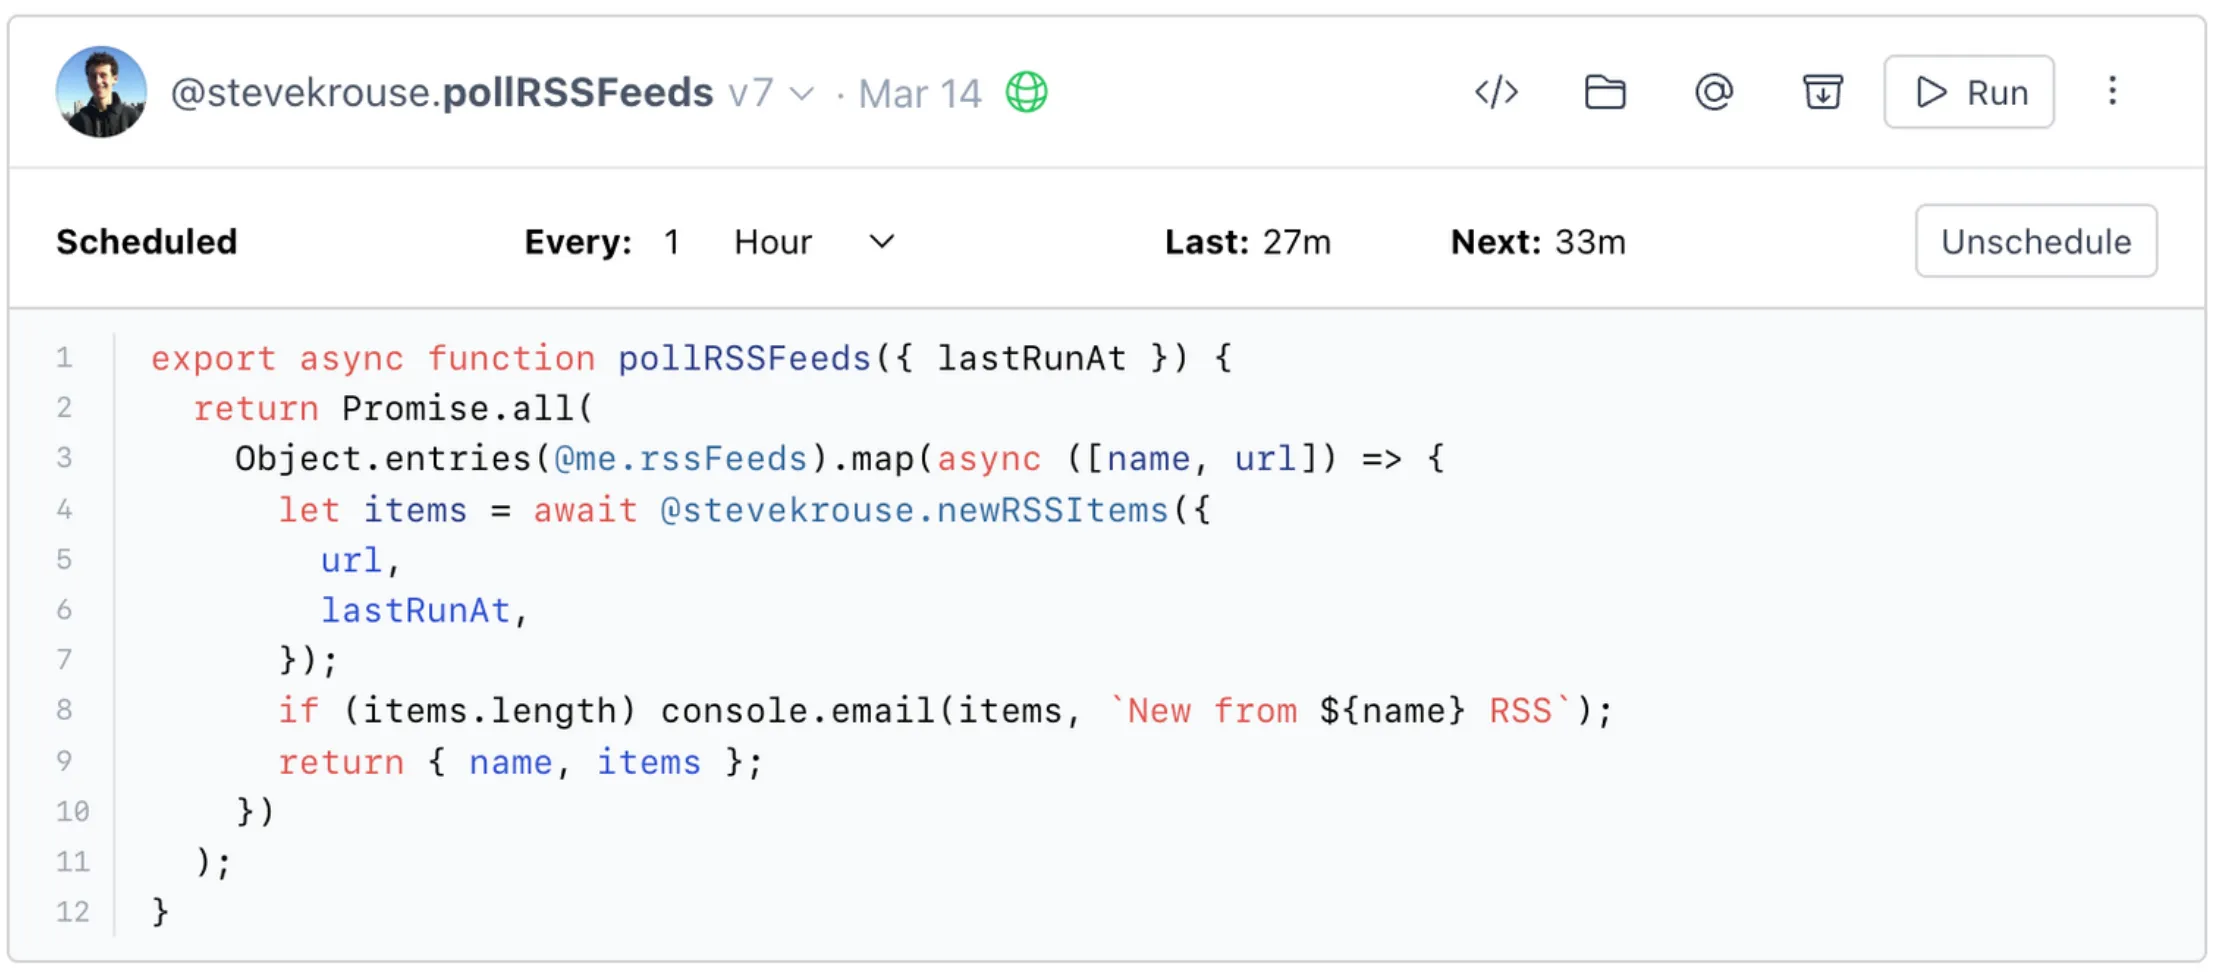
Task: Click the @stevekrouse username link
Action: 300,93
